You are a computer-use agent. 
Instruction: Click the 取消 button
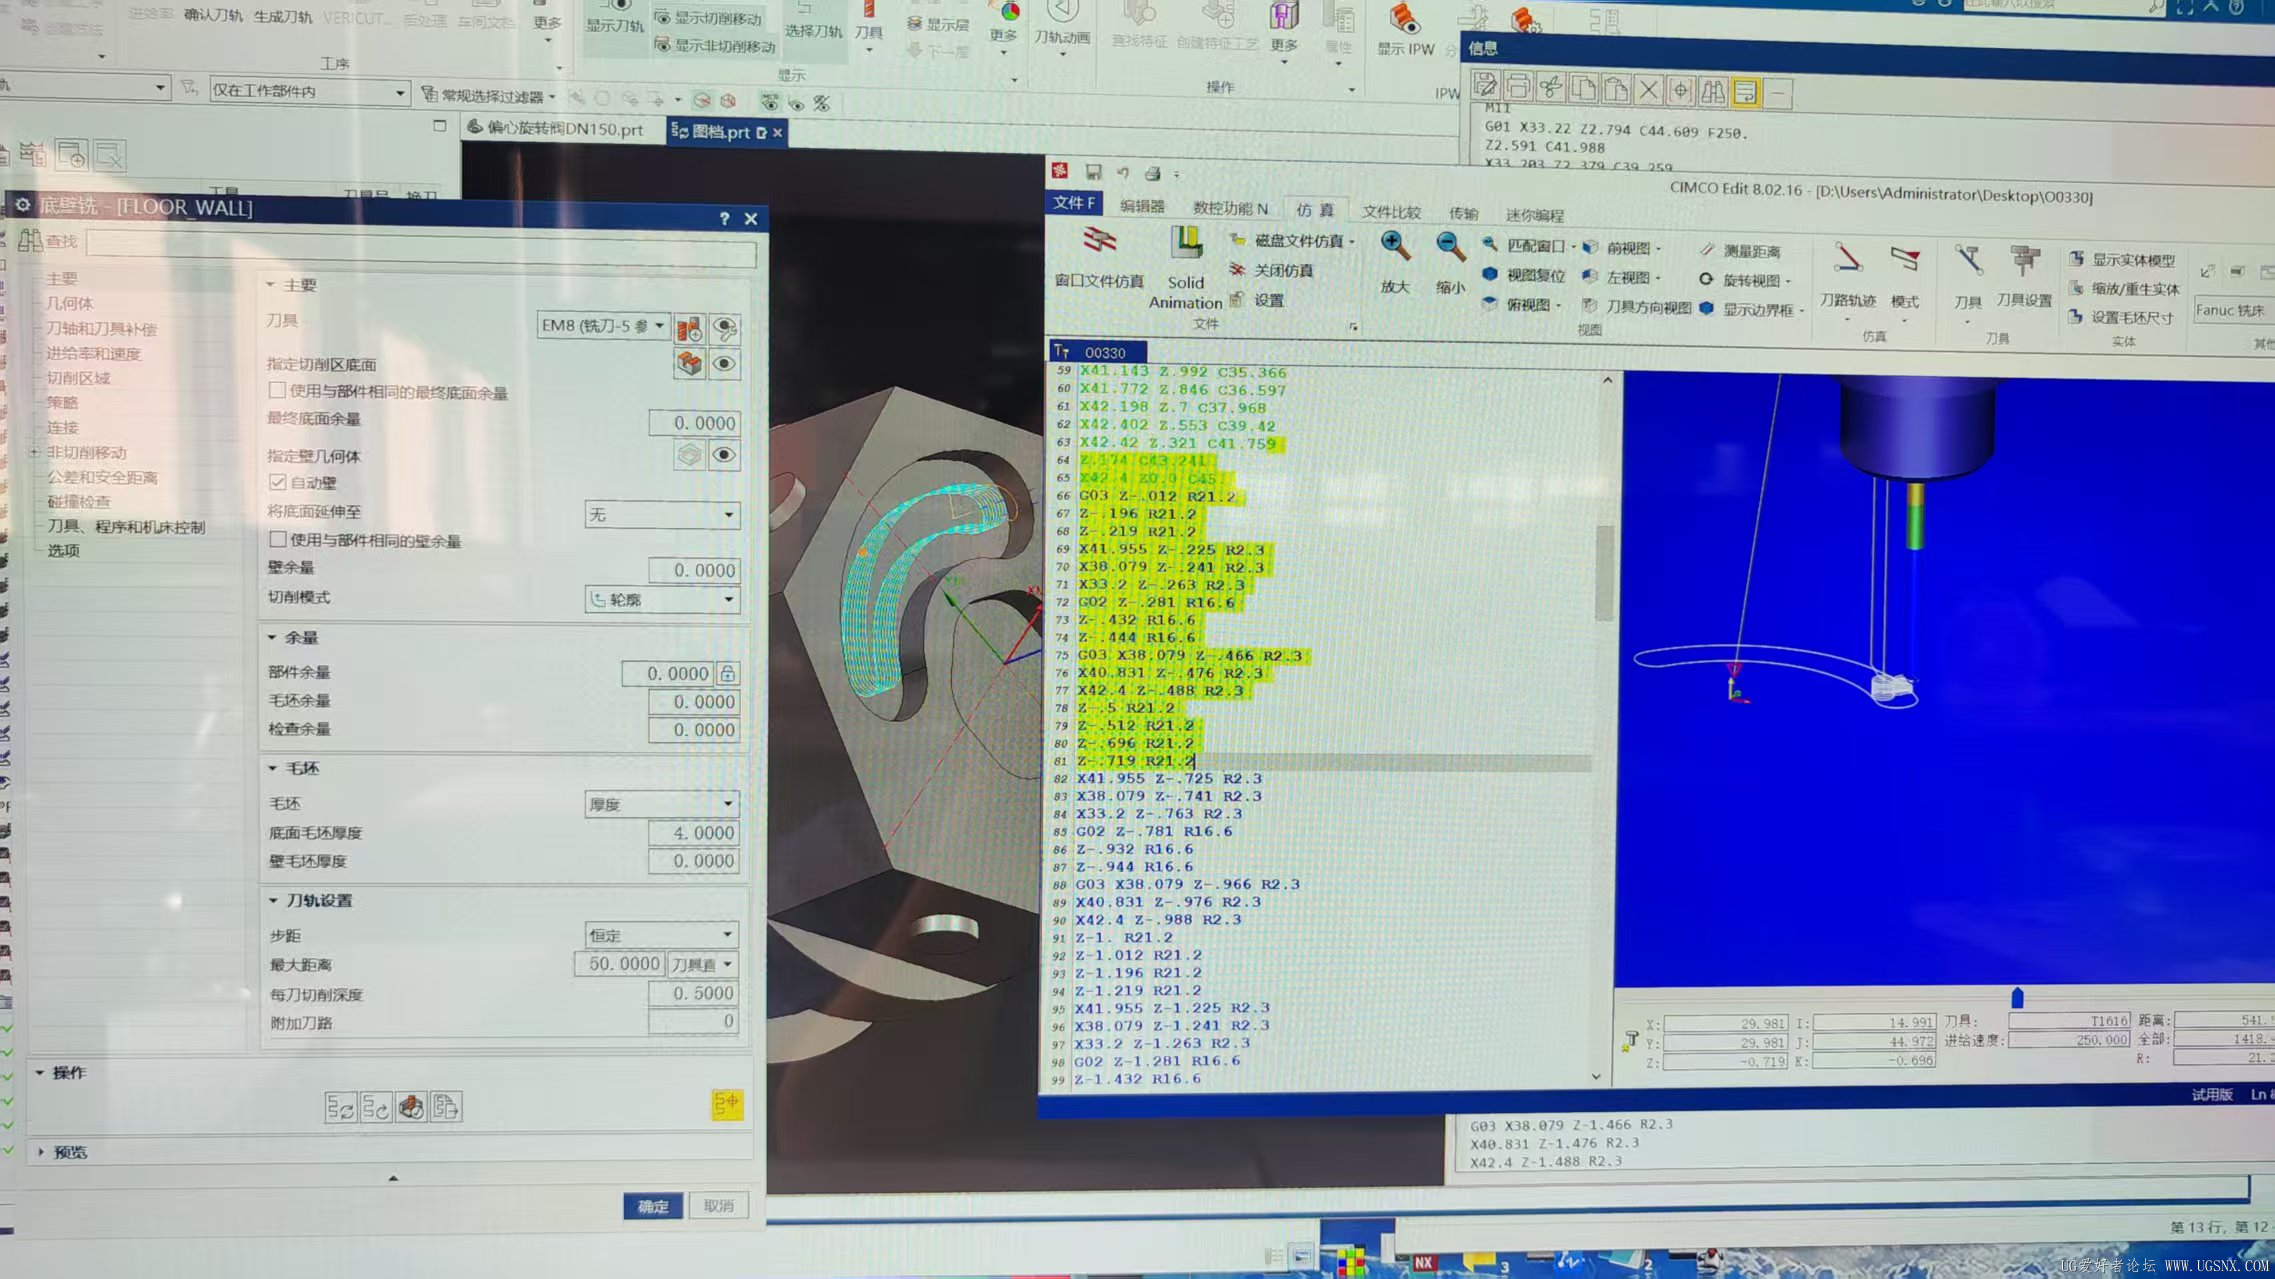tap(719, 1206)
